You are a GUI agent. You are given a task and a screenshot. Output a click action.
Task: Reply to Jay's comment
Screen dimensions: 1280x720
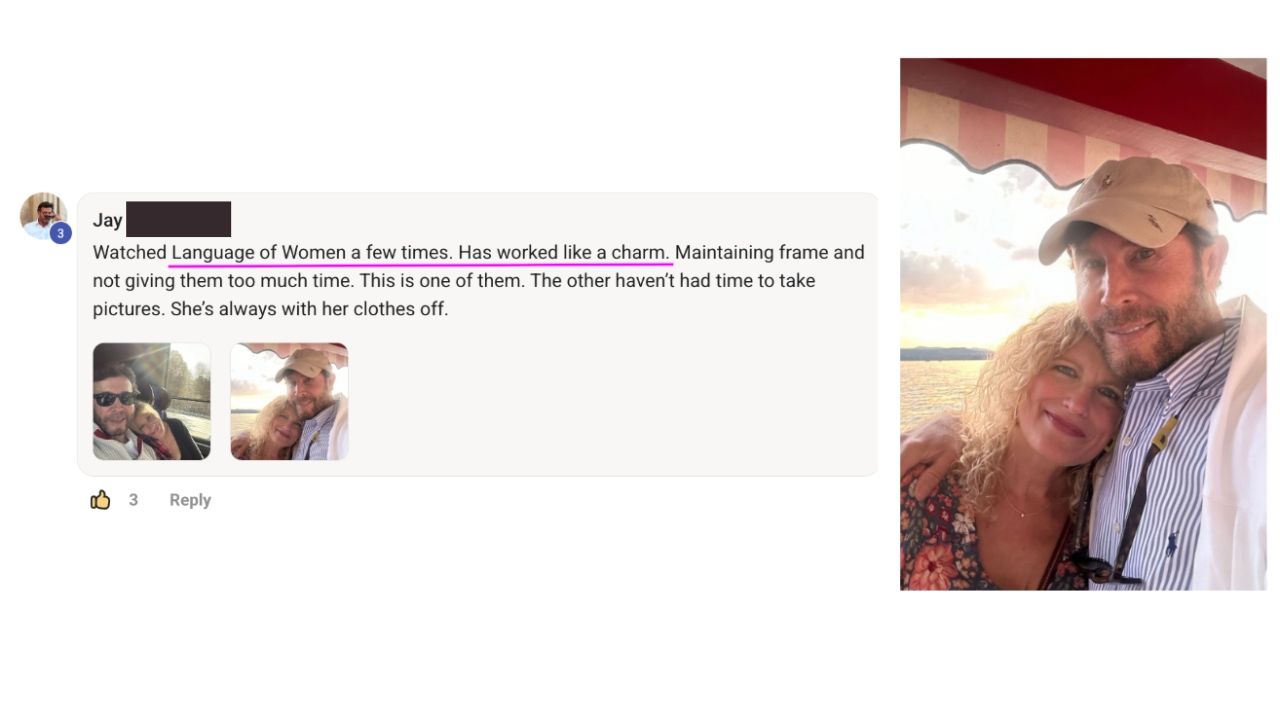(x=190, y=500)
